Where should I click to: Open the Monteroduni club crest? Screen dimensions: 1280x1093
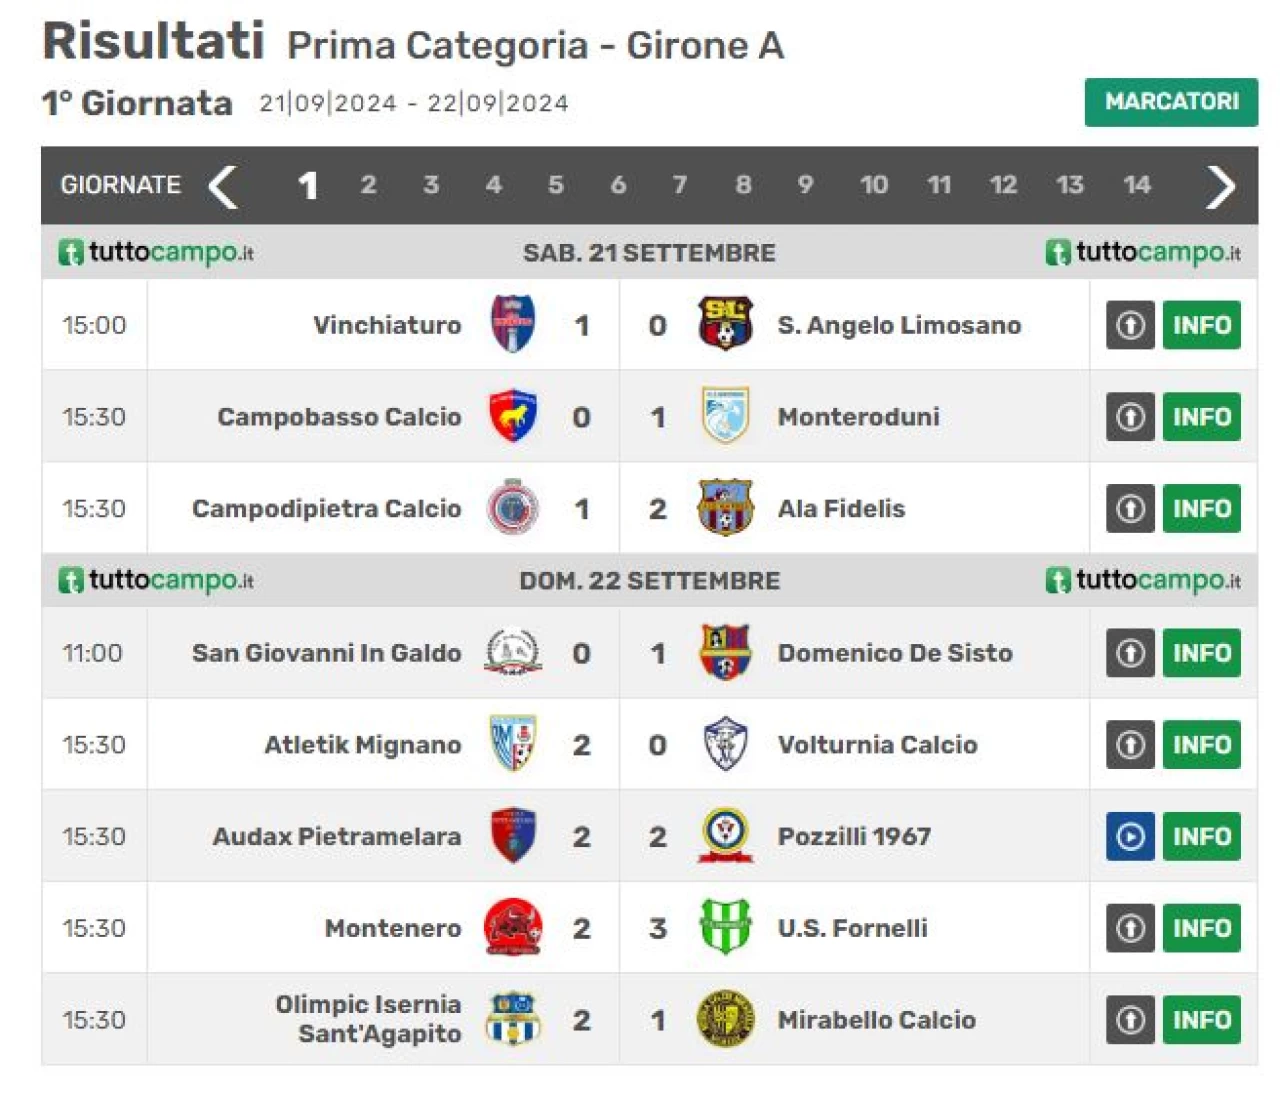(x=725, y=416)
